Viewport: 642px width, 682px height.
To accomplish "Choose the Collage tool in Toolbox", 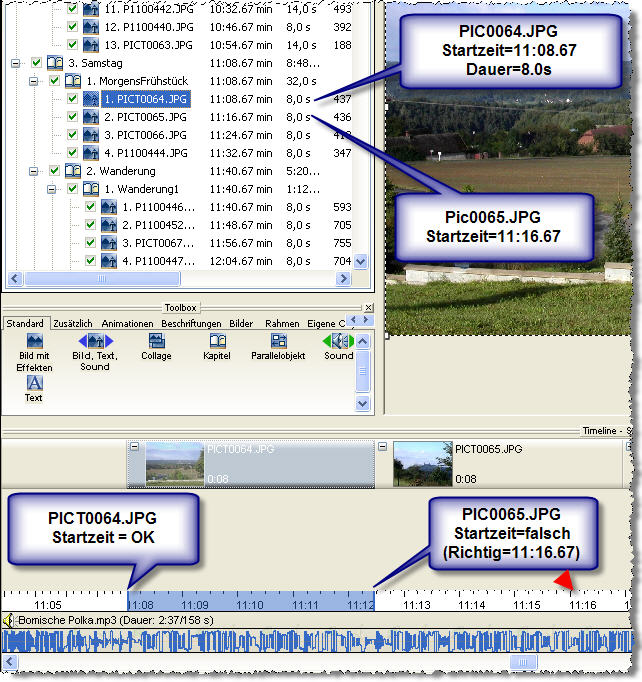I will click(x=156, y=342).
